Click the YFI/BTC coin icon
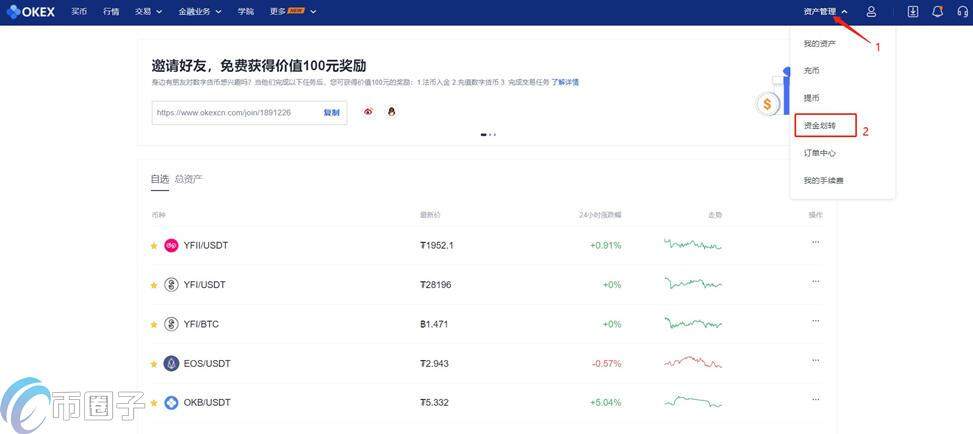Image resolution: width=973 pixels, height=434 pixels. pos(171,324)
